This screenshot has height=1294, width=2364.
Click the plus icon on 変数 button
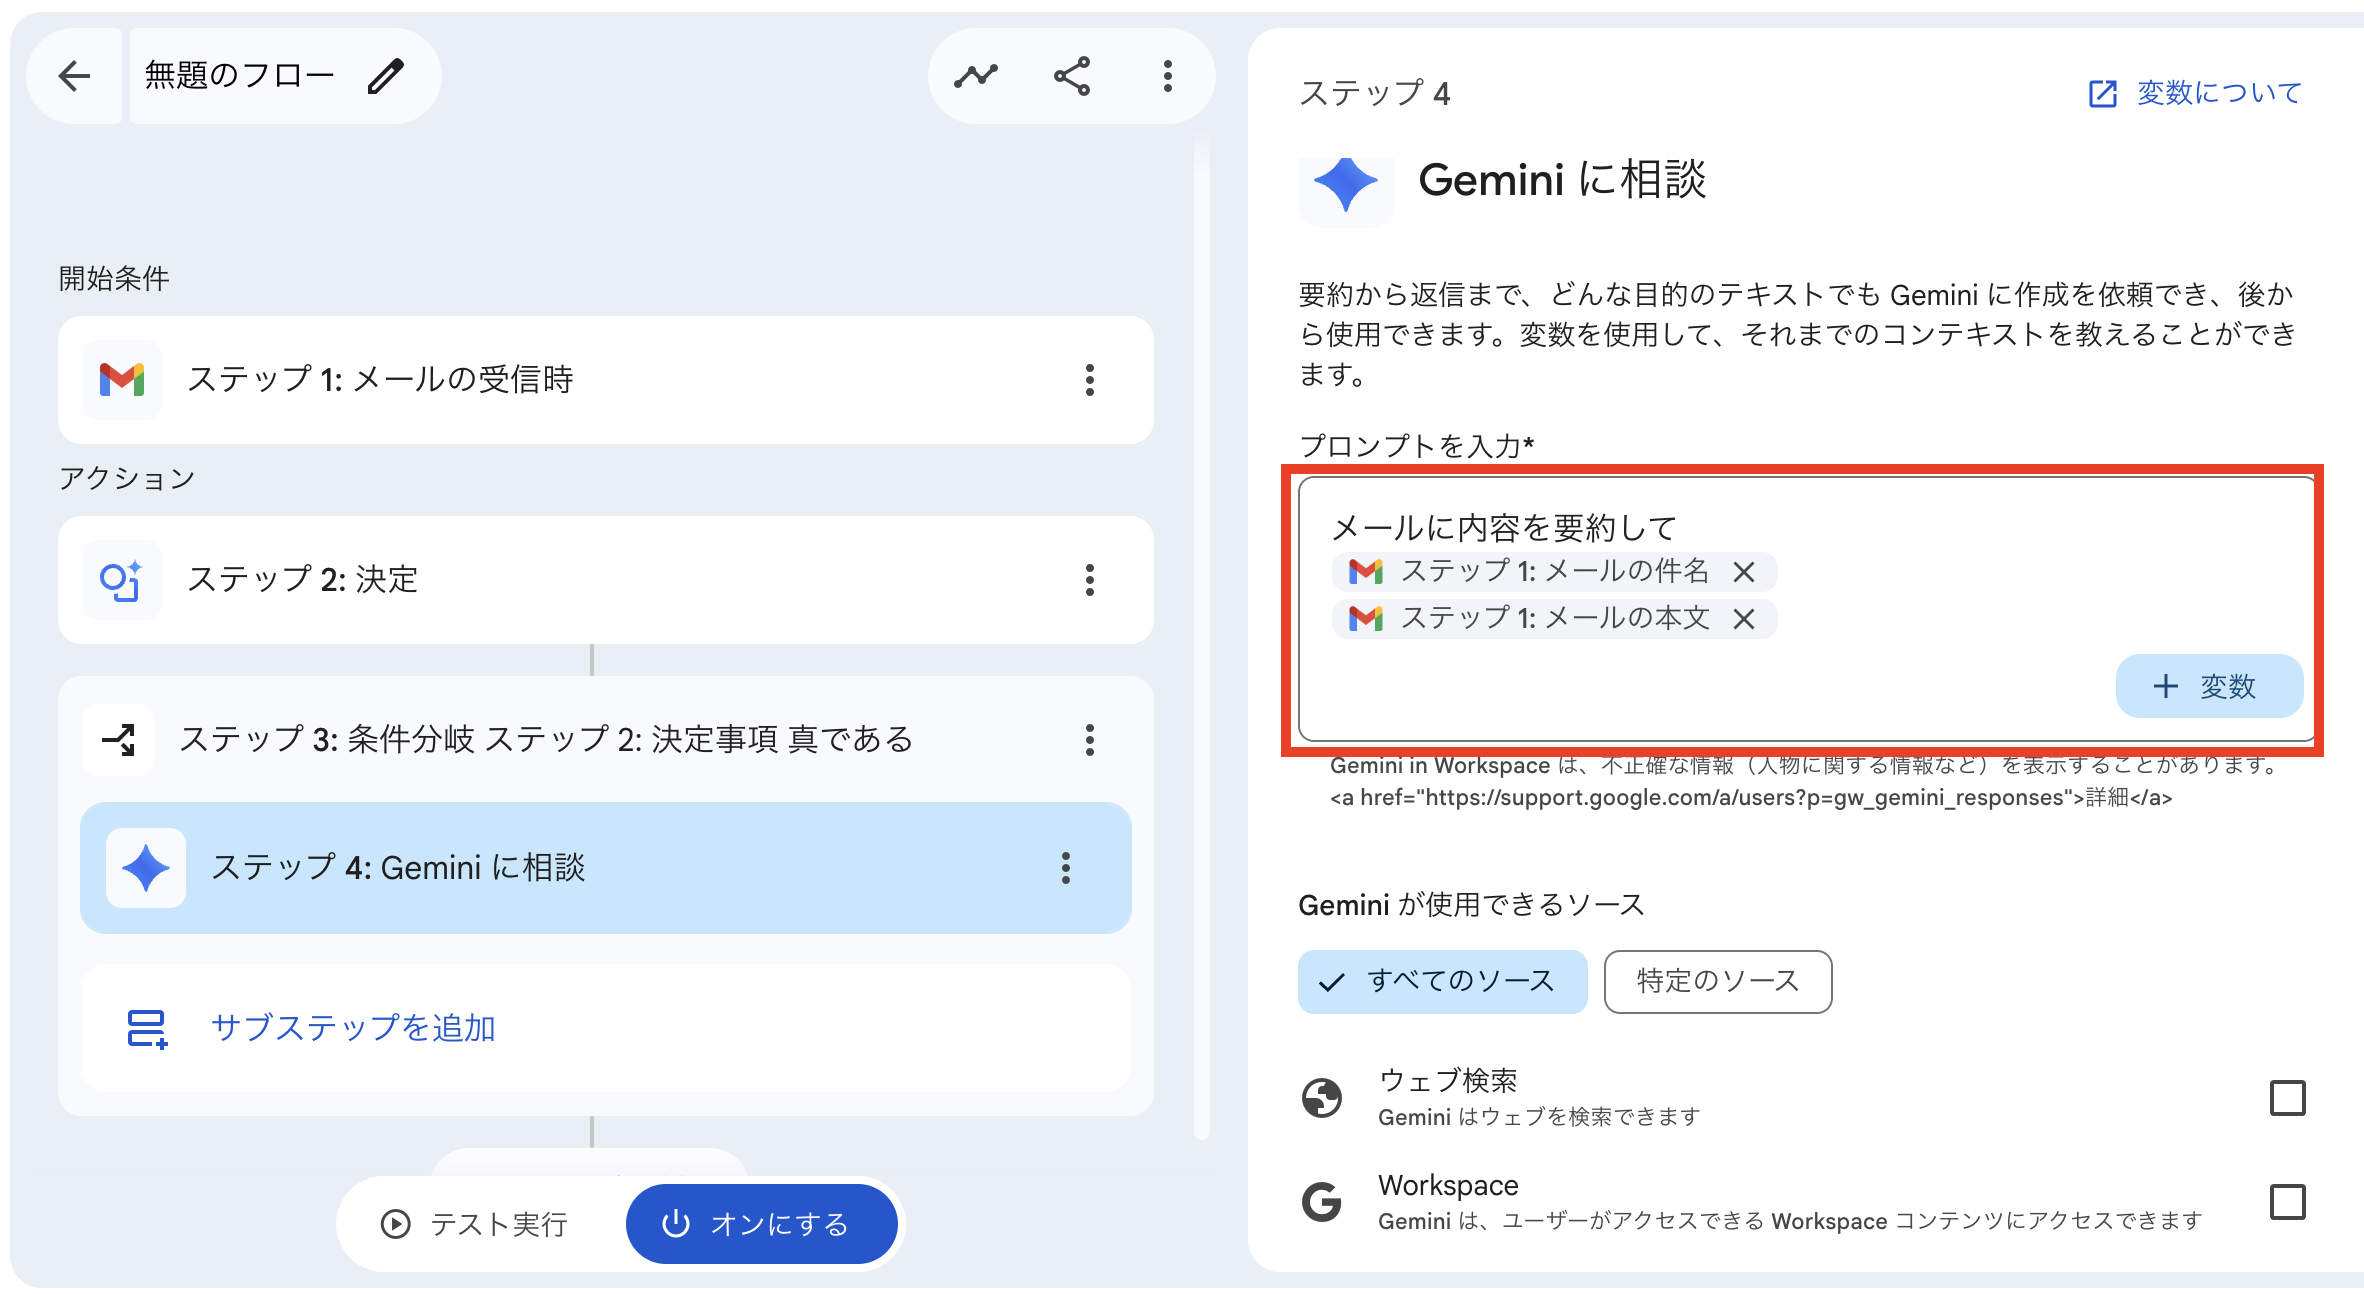point(2165,686)
